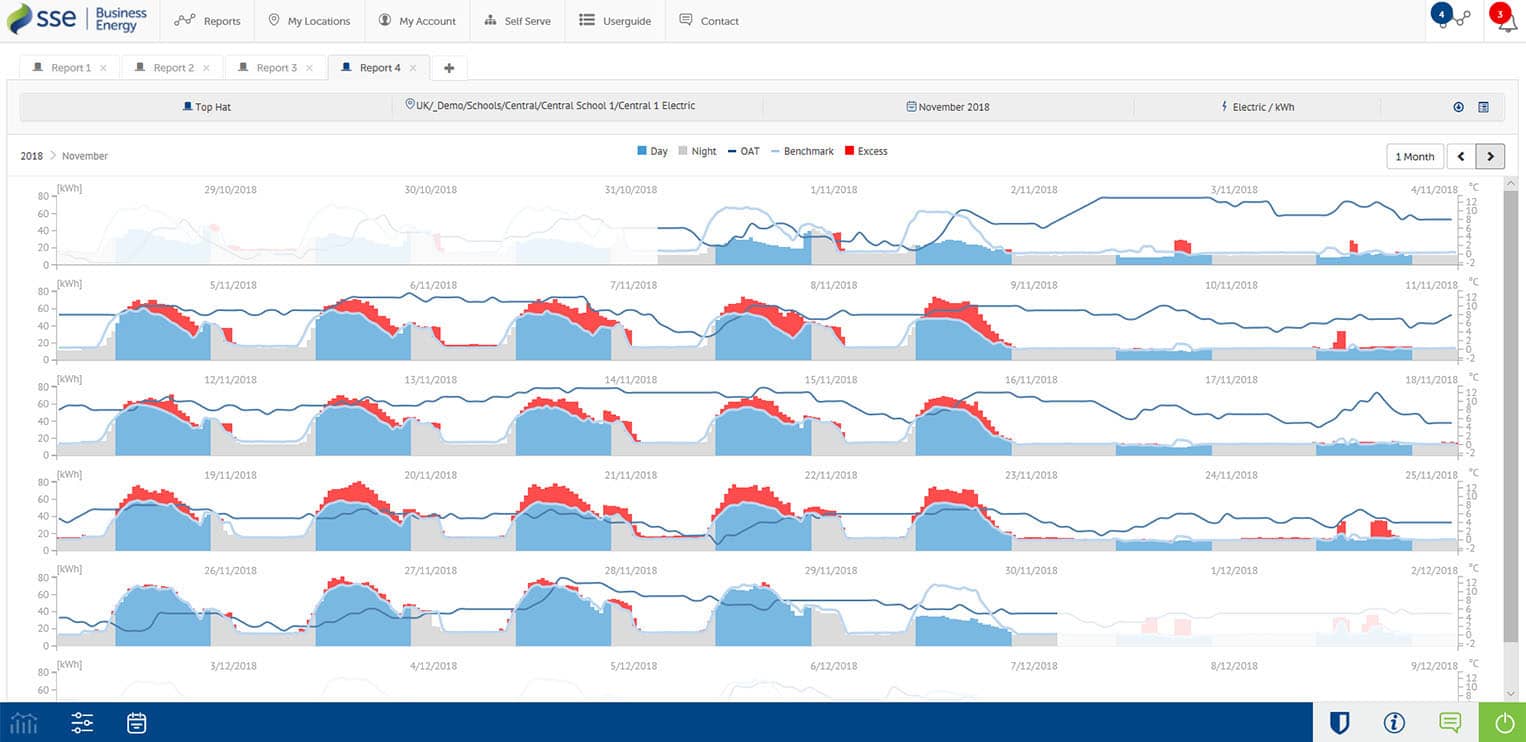Toggle the Day series in legend
Viewport: 1526px width, 742px height.
pos(652,151)
